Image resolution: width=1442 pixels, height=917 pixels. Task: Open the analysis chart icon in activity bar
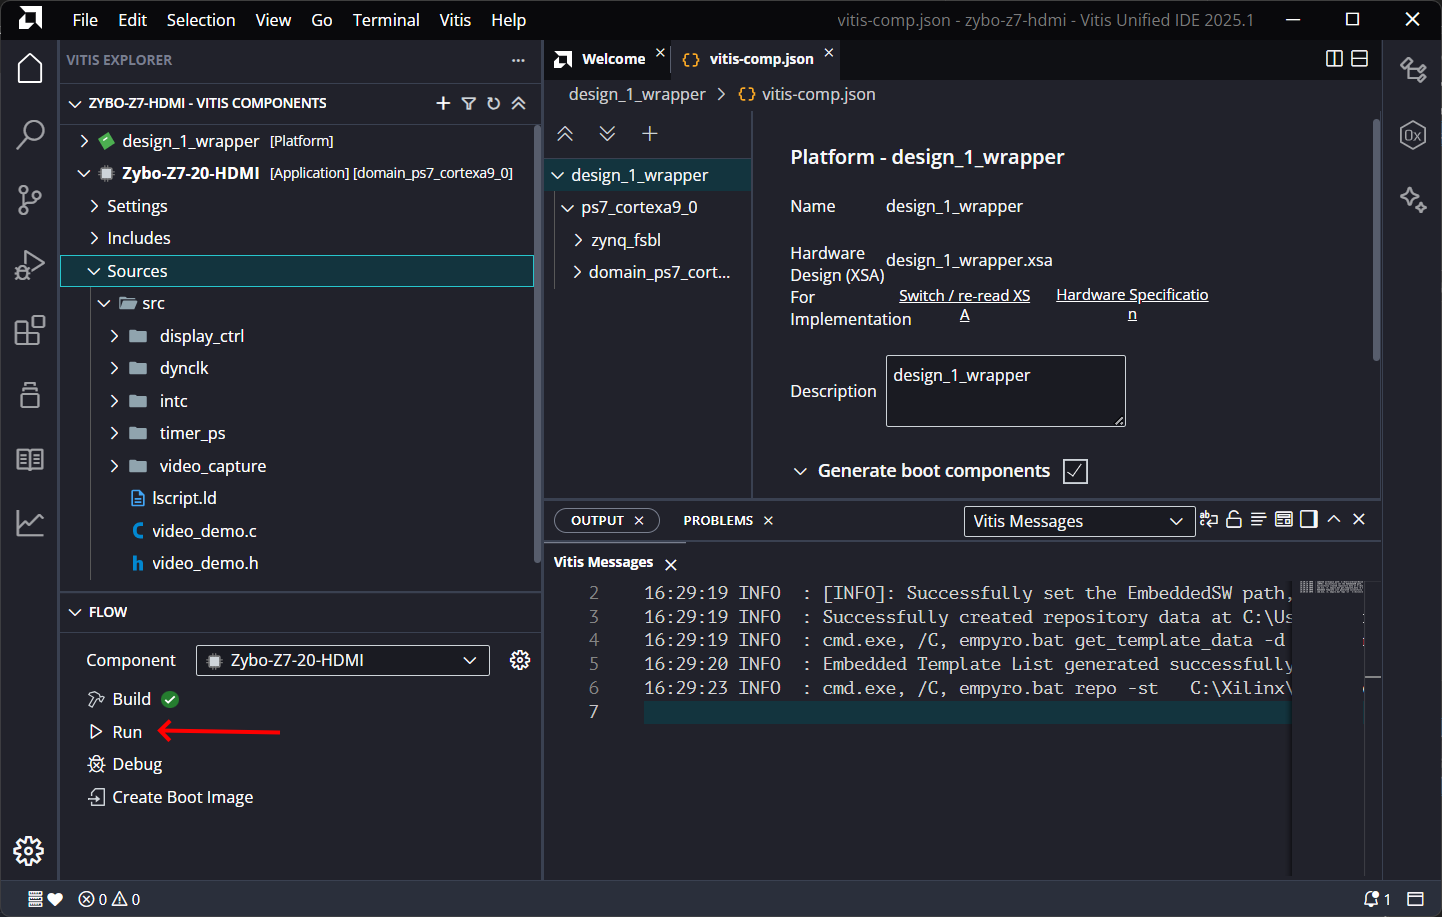(x=30, y=523)
